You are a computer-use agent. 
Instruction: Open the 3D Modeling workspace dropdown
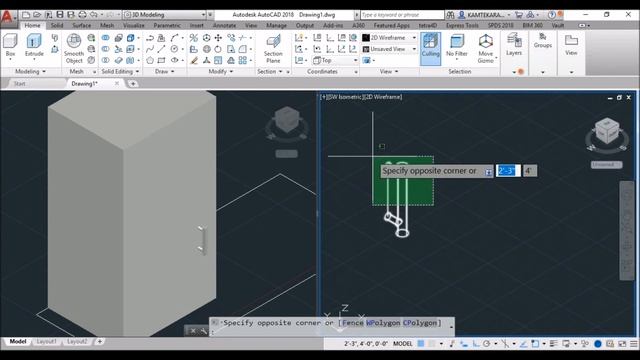pyautogui.click(x=164, y=15)
